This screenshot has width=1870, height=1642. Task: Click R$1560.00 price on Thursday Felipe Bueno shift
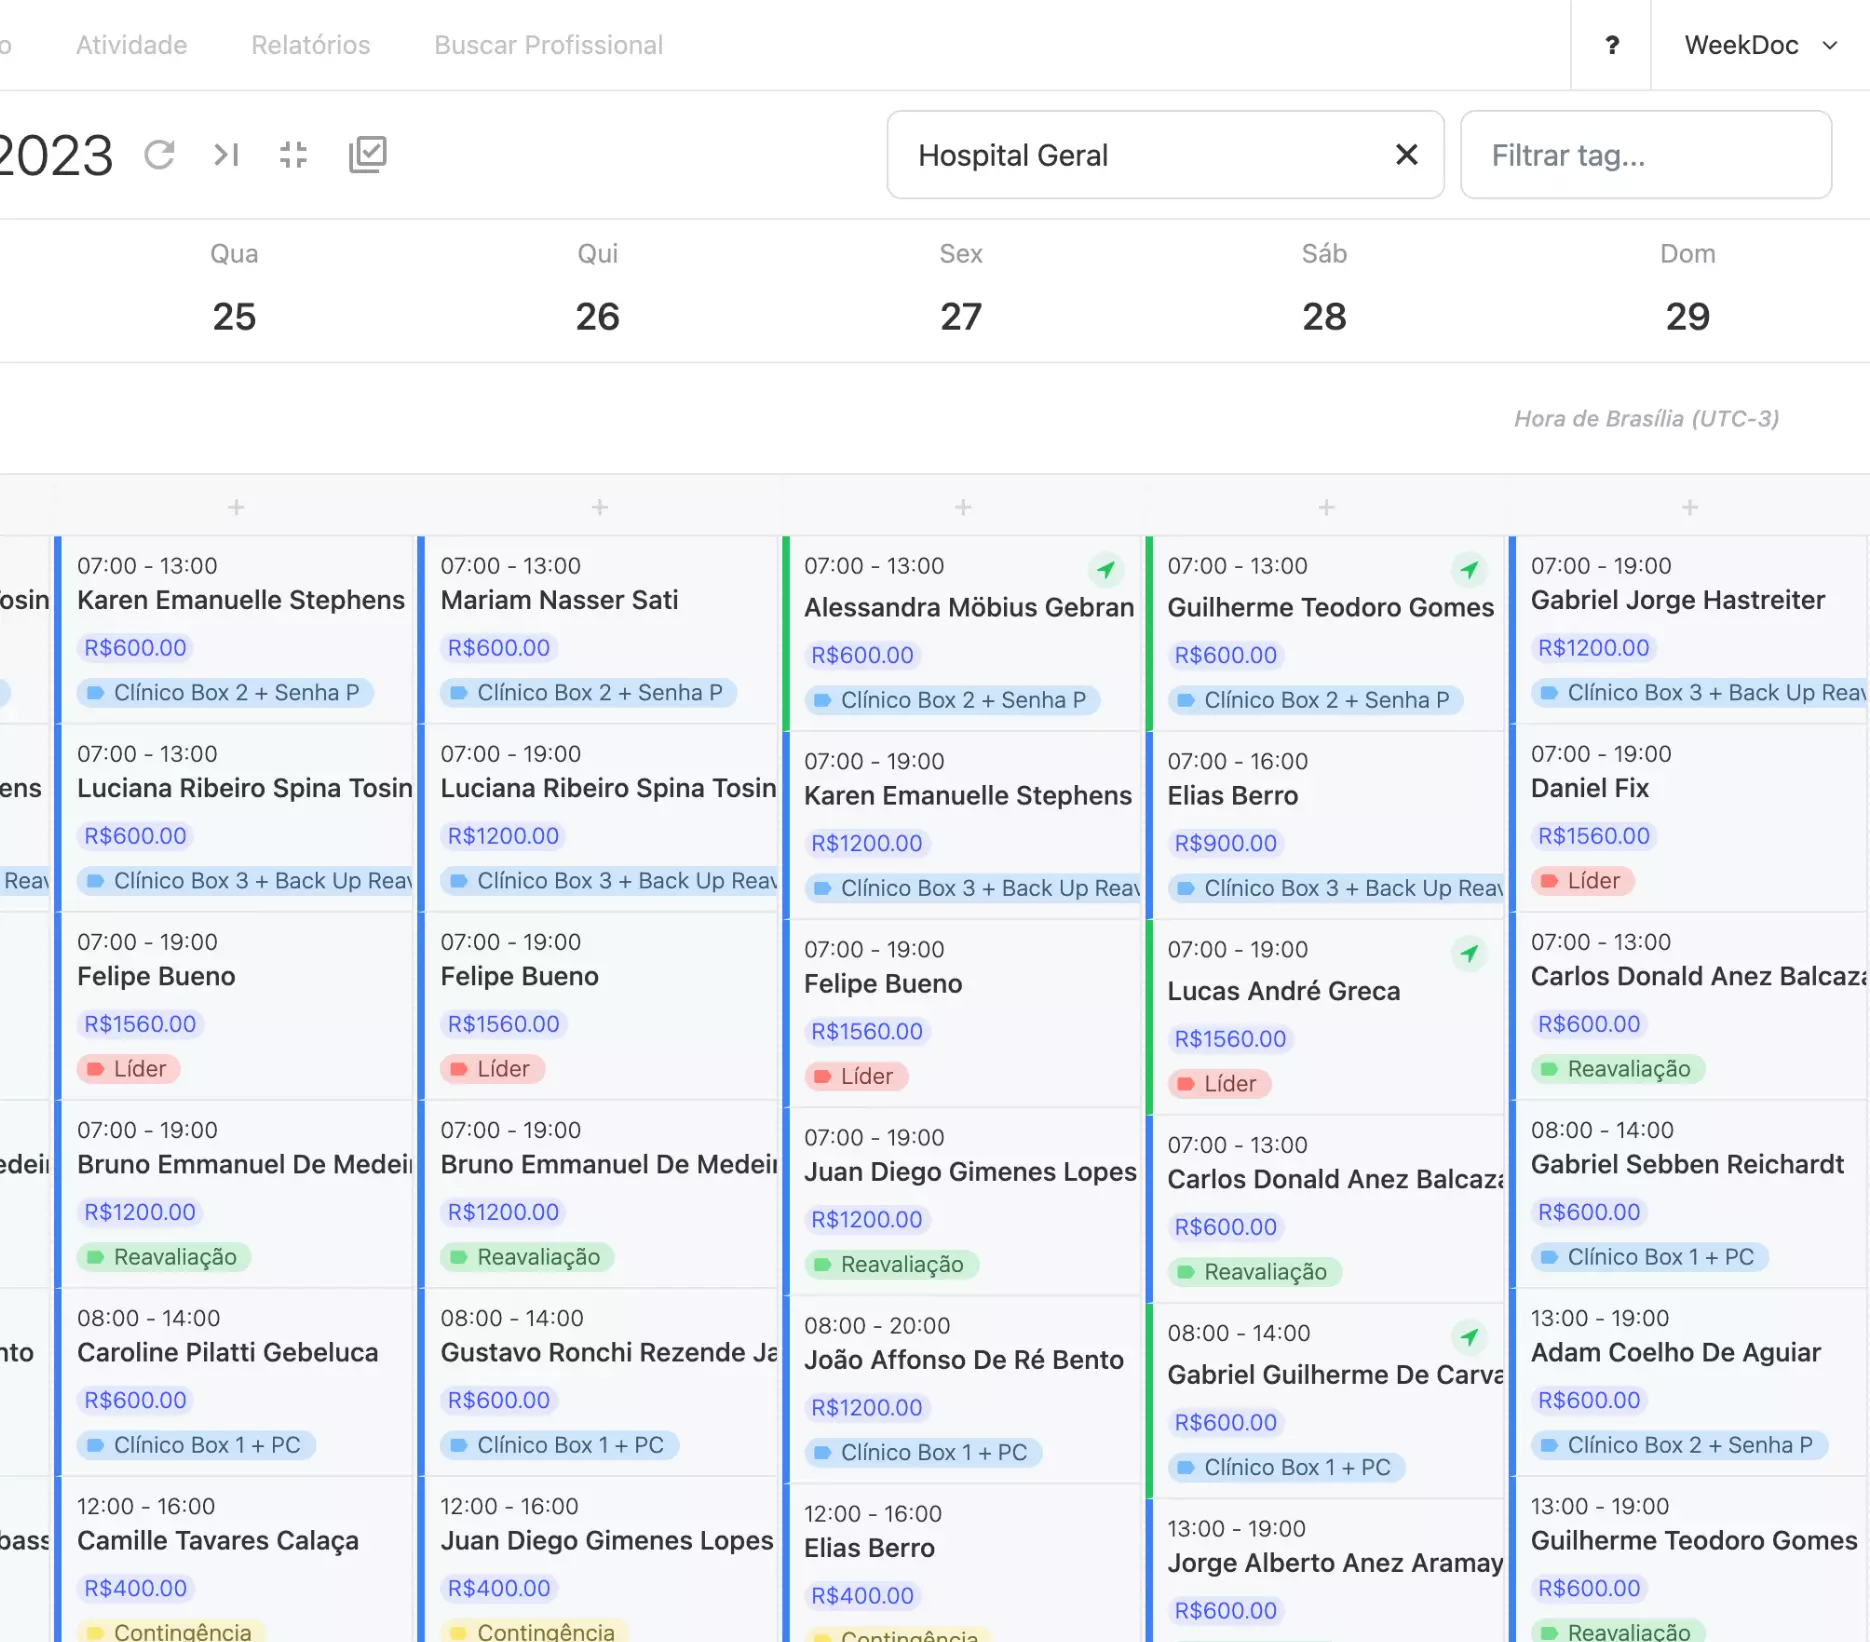(503, 1024)
